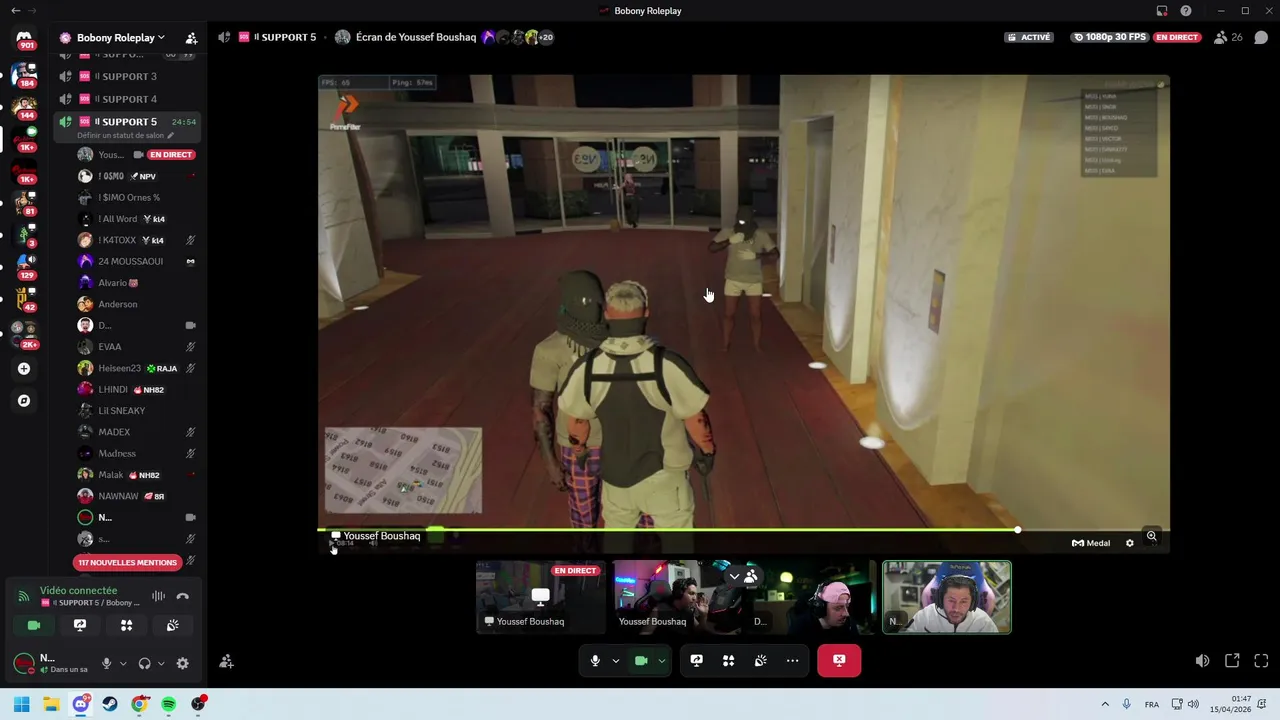Show members list icon with 26 count

pos(1228,37)
